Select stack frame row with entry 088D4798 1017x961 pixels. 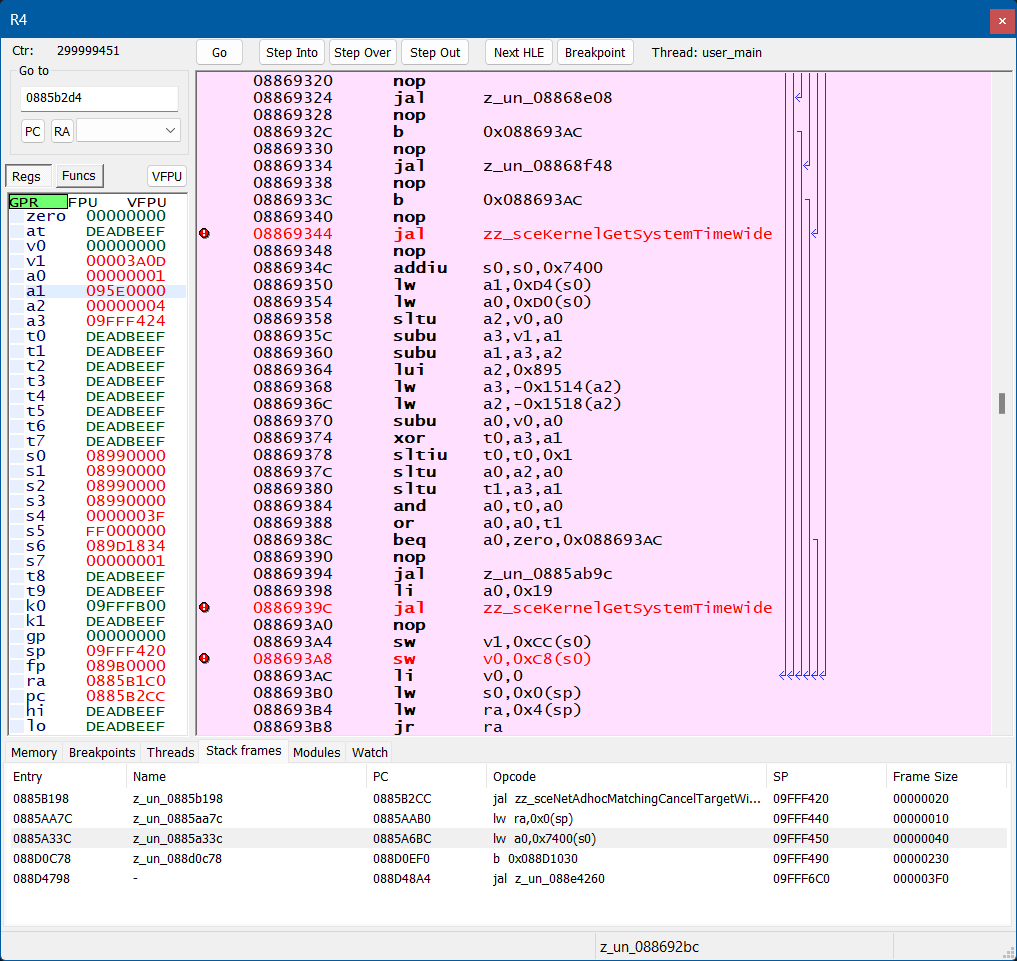[x=508, y=879]
